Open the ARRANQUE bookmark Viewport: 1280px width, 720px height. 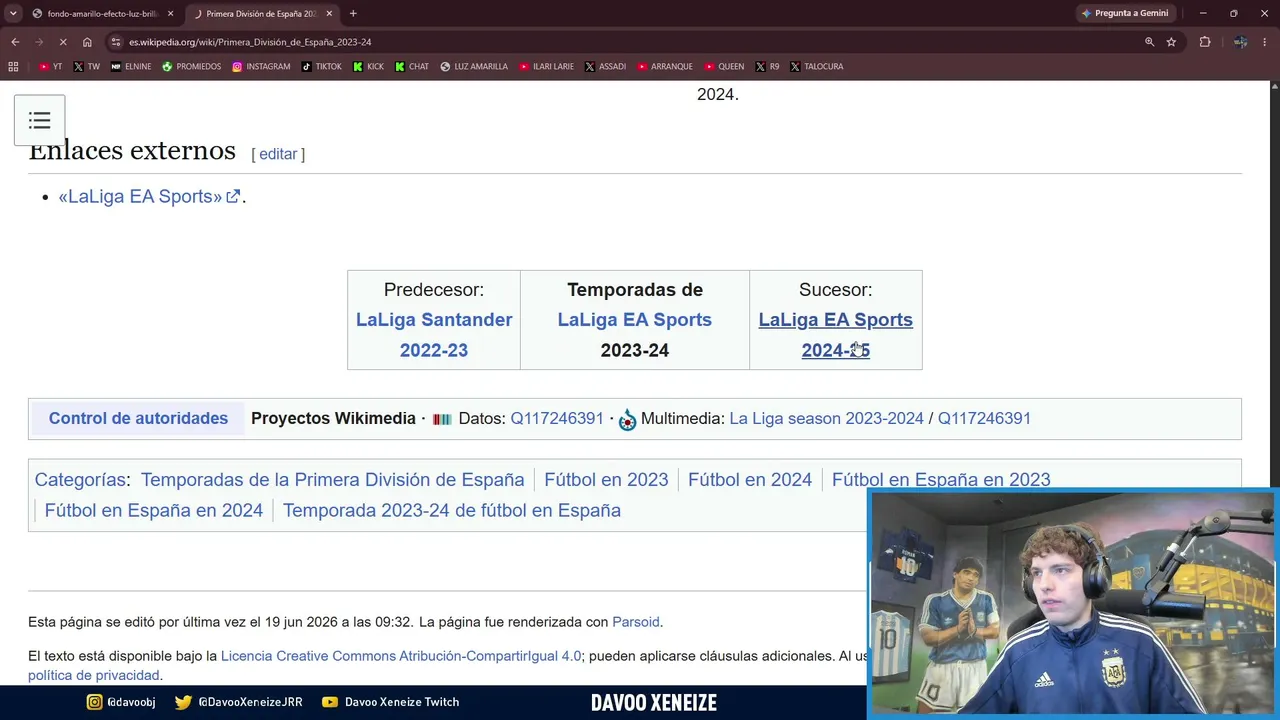coord(665,67)
